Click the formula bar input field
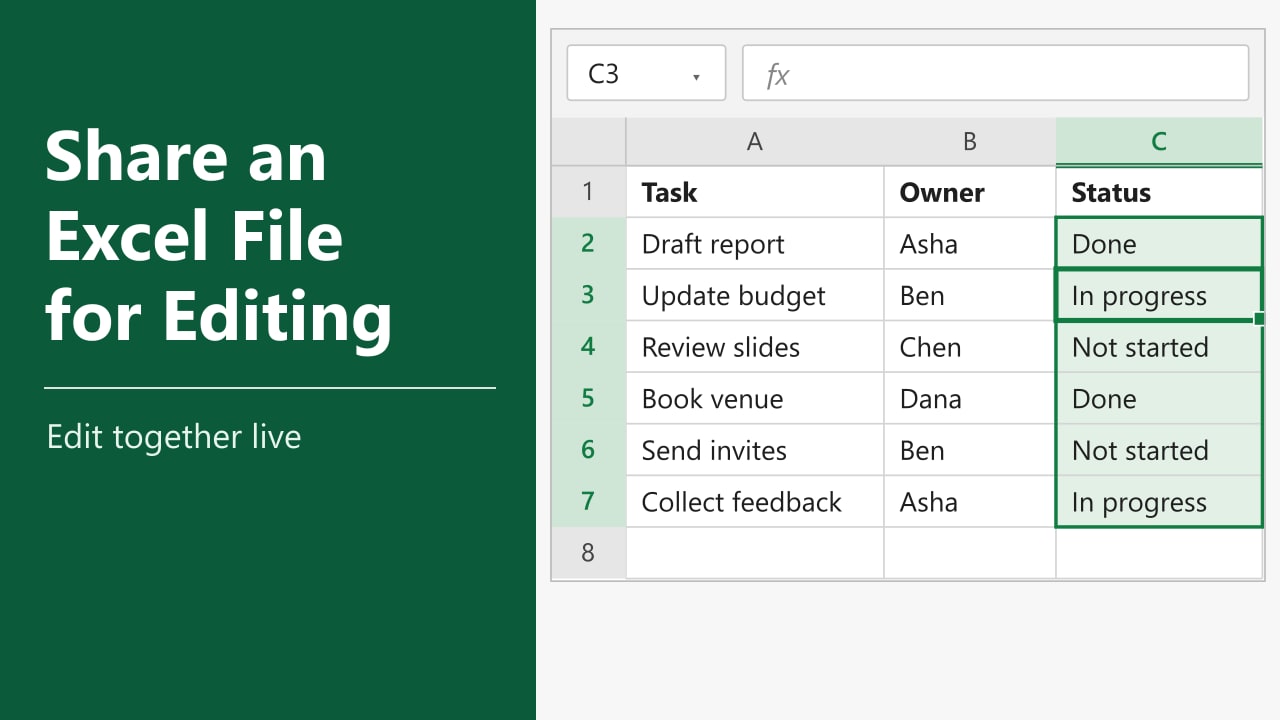This screenshot has width=1280, height=720. click(995, 73)
